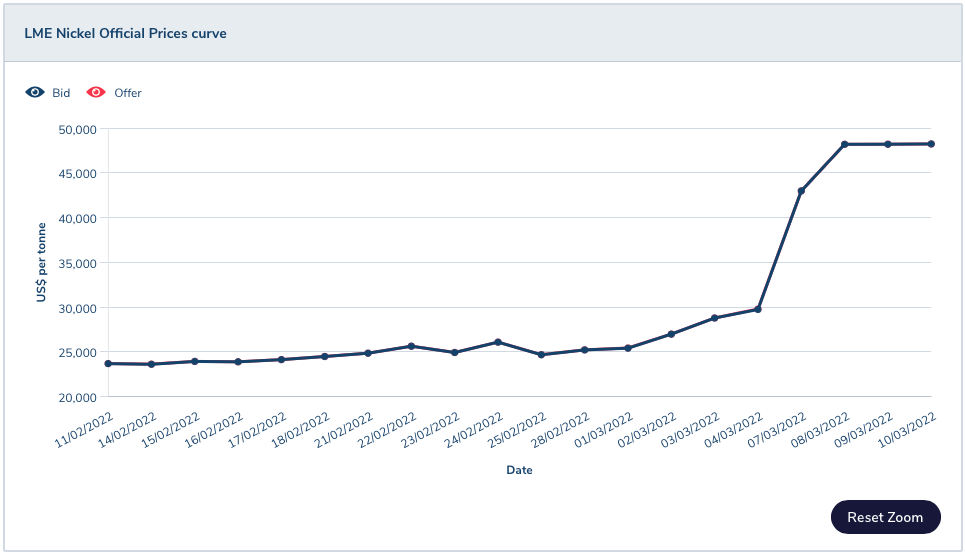
Task: Select the 25/02/2022 data point
Action: tap(541, 354)
